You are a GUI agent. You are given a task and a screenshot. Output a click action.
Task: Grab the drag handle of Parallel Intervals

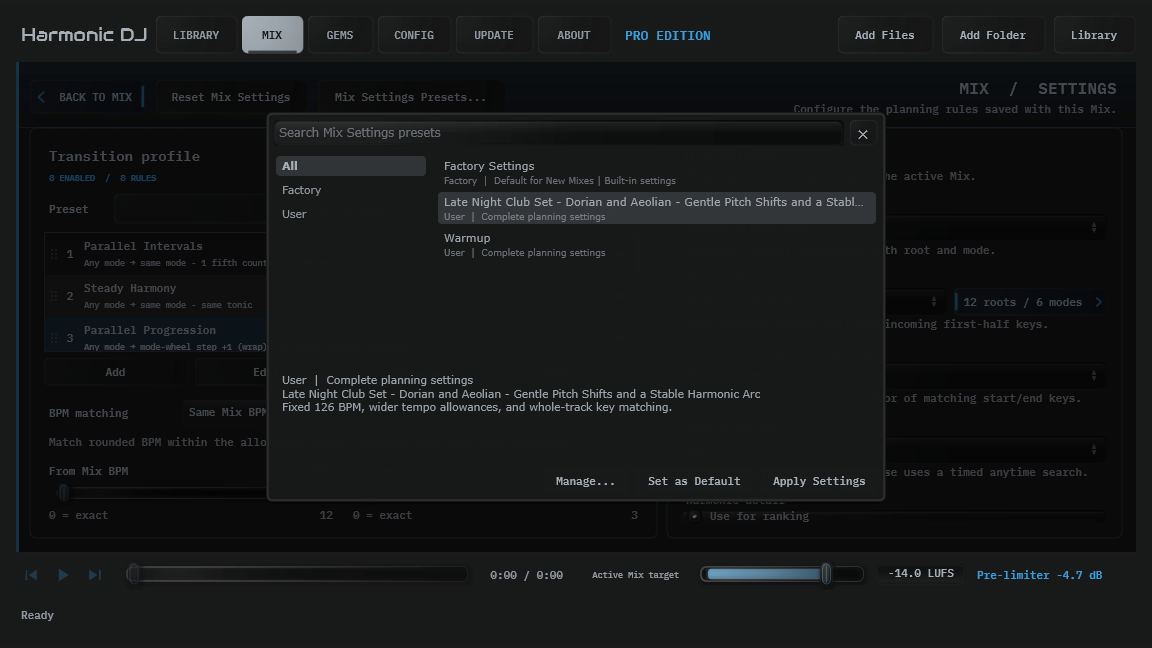(54, 254)
